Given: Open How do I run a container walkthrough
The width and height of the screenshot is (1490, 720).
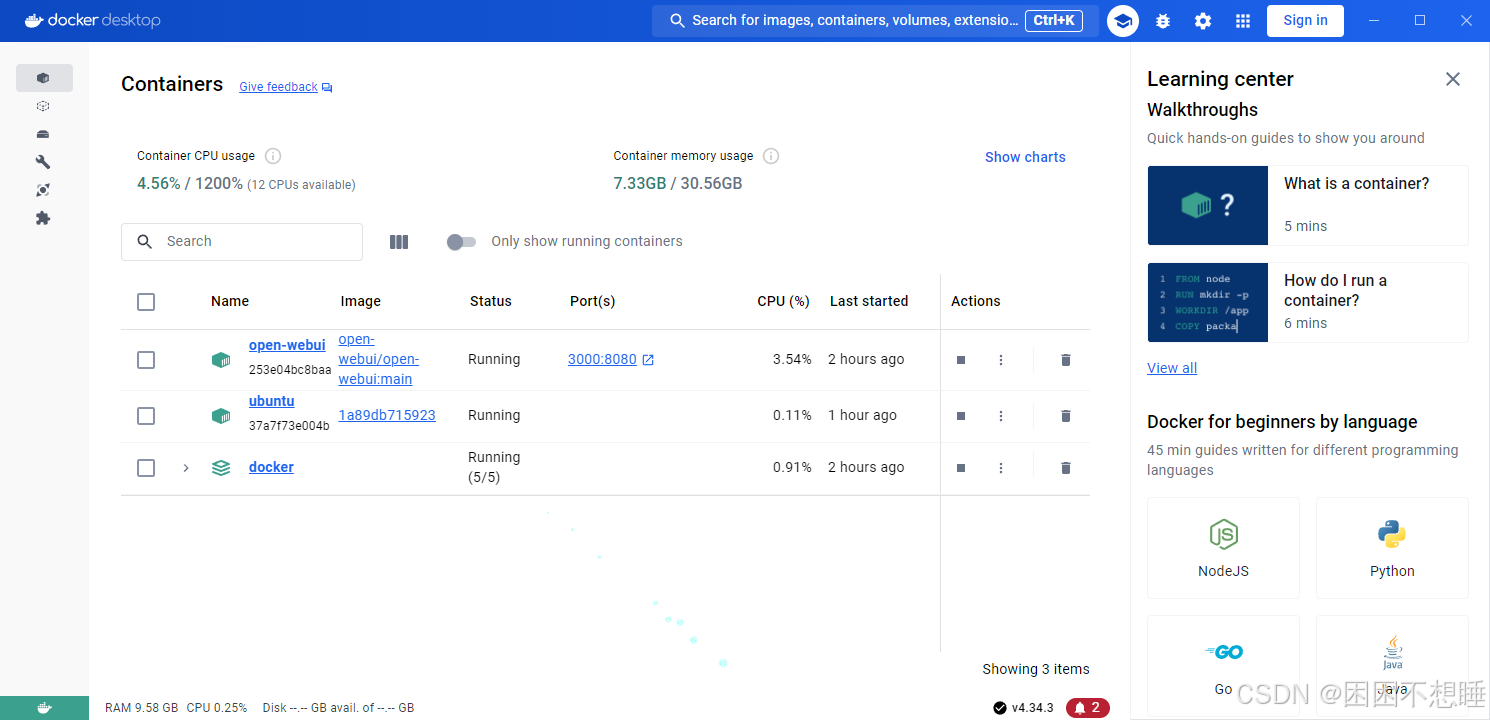Looking at the screenshot, I should pyautogui.click(x=1308, y=302).
